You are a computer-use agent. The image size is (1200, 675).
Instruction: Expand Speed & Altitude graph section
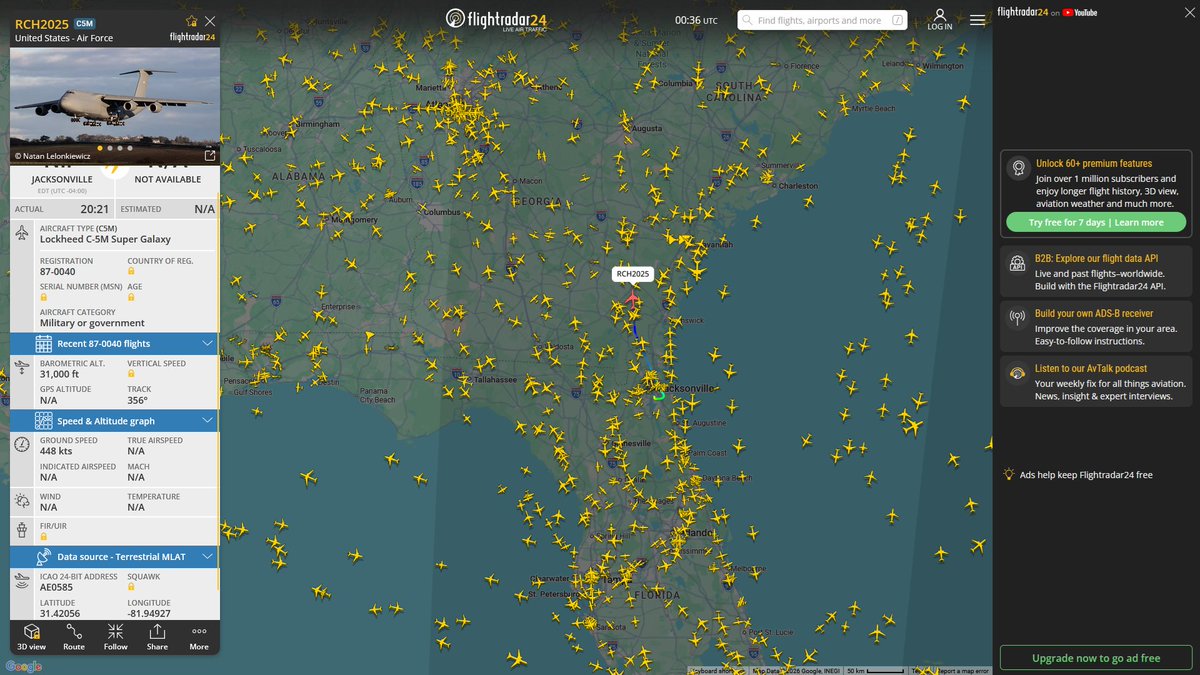(x=114, y=421)
